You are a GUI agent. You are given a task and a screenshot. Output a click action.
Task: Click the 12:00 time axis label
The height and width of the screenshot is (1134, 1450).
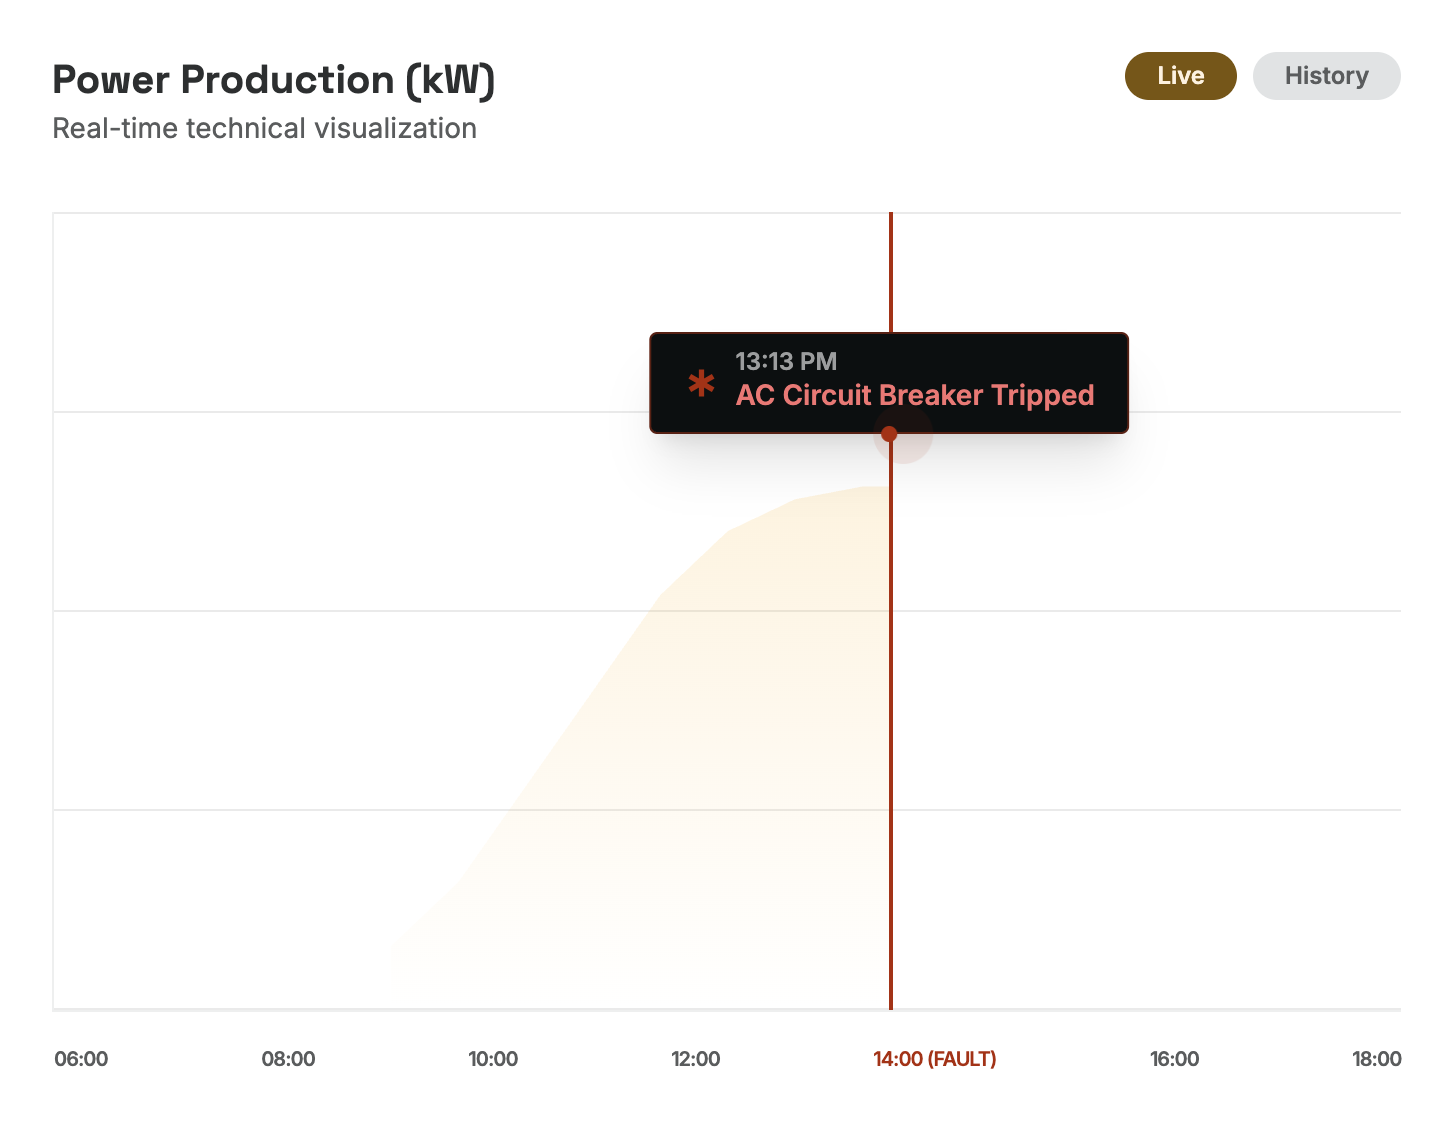(x=697, y=1058)
